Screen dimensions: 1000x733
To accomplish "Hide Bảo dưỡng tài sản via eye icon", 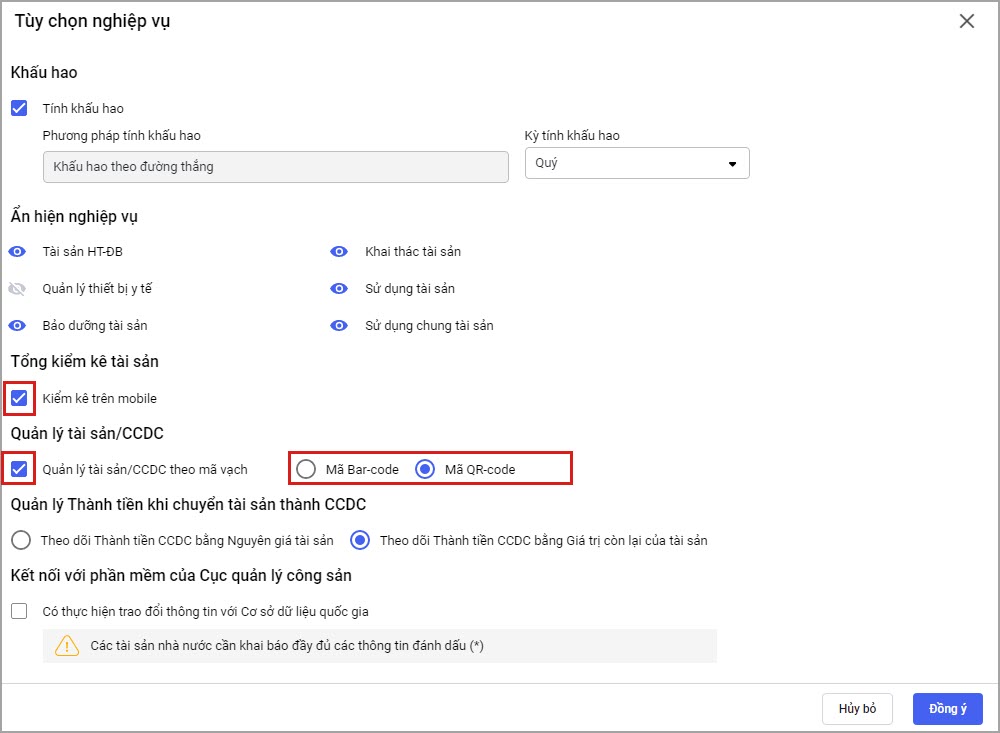I will [x=17, y=326].
